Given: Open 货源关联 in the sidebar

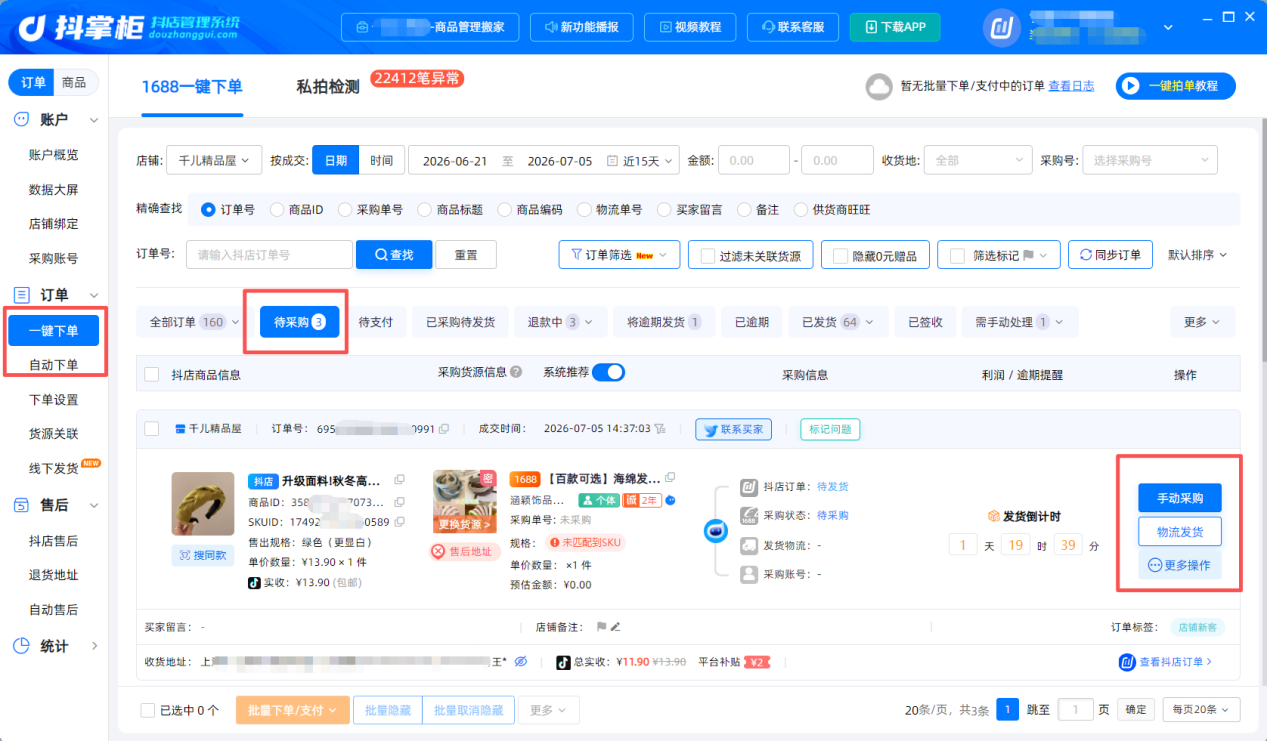Looking at the screenshot, I should [x=54, y=434].
